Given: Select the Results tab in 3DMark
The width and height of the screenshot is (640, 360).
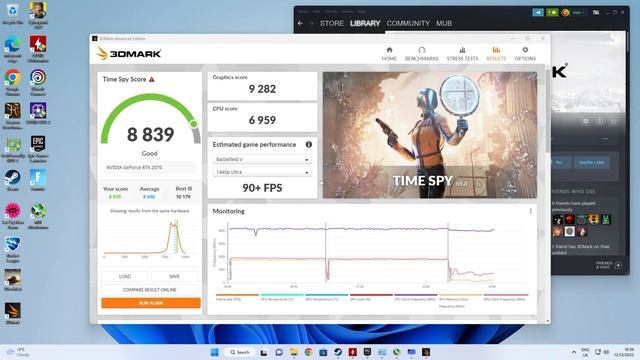Looking at the screenshot, I should 496,53.
